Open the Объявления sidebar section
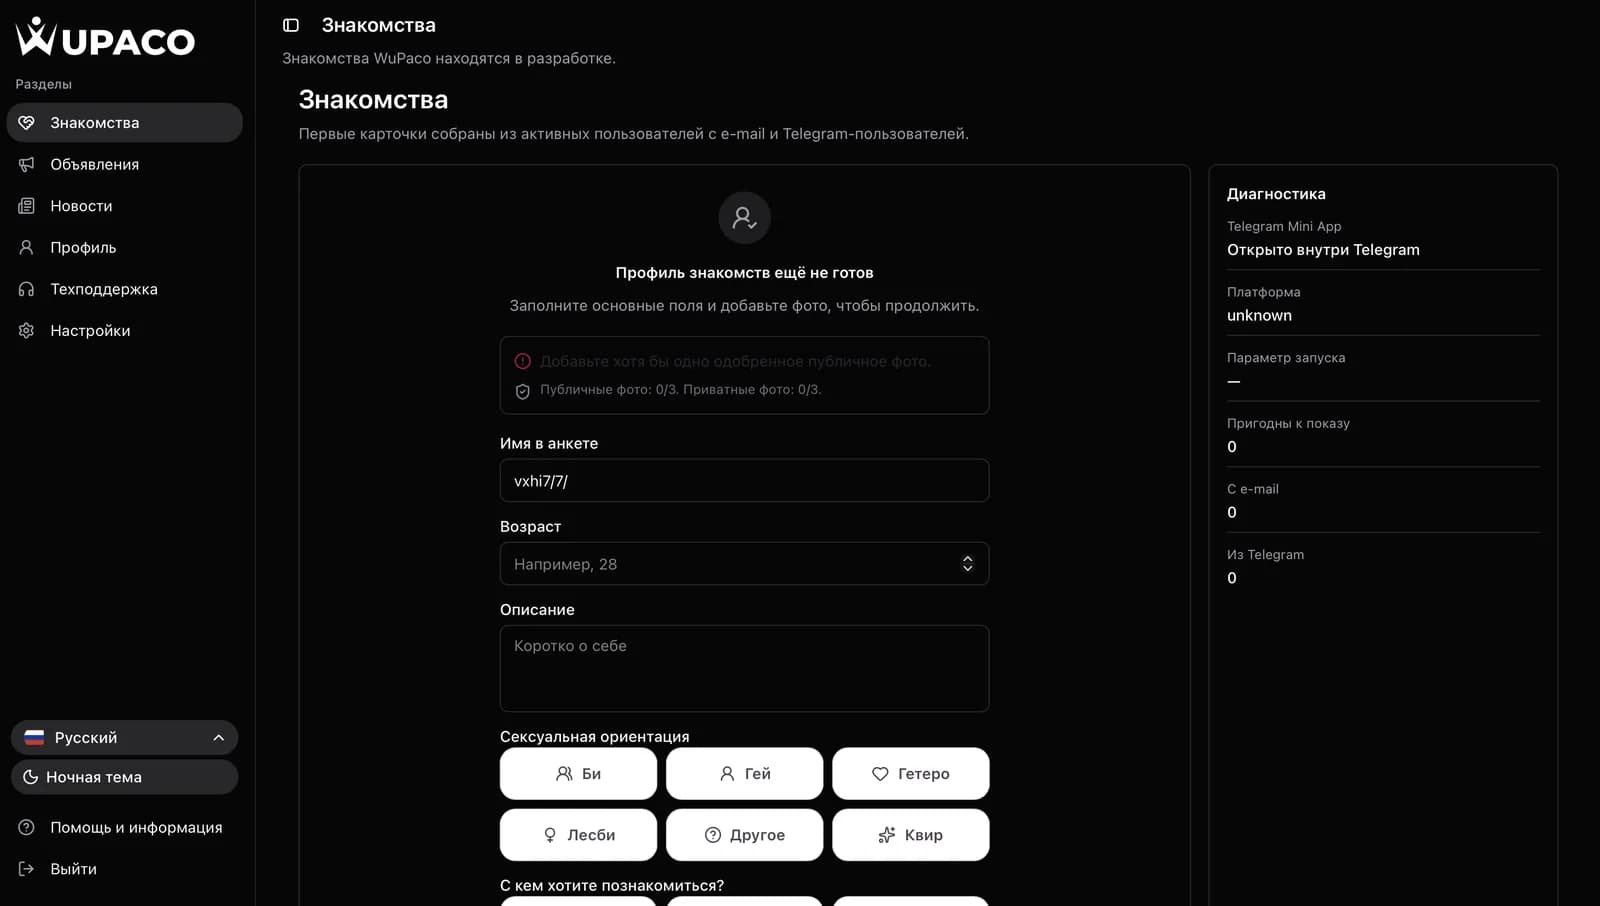1600x906 pixels. [x=125, y=164]
